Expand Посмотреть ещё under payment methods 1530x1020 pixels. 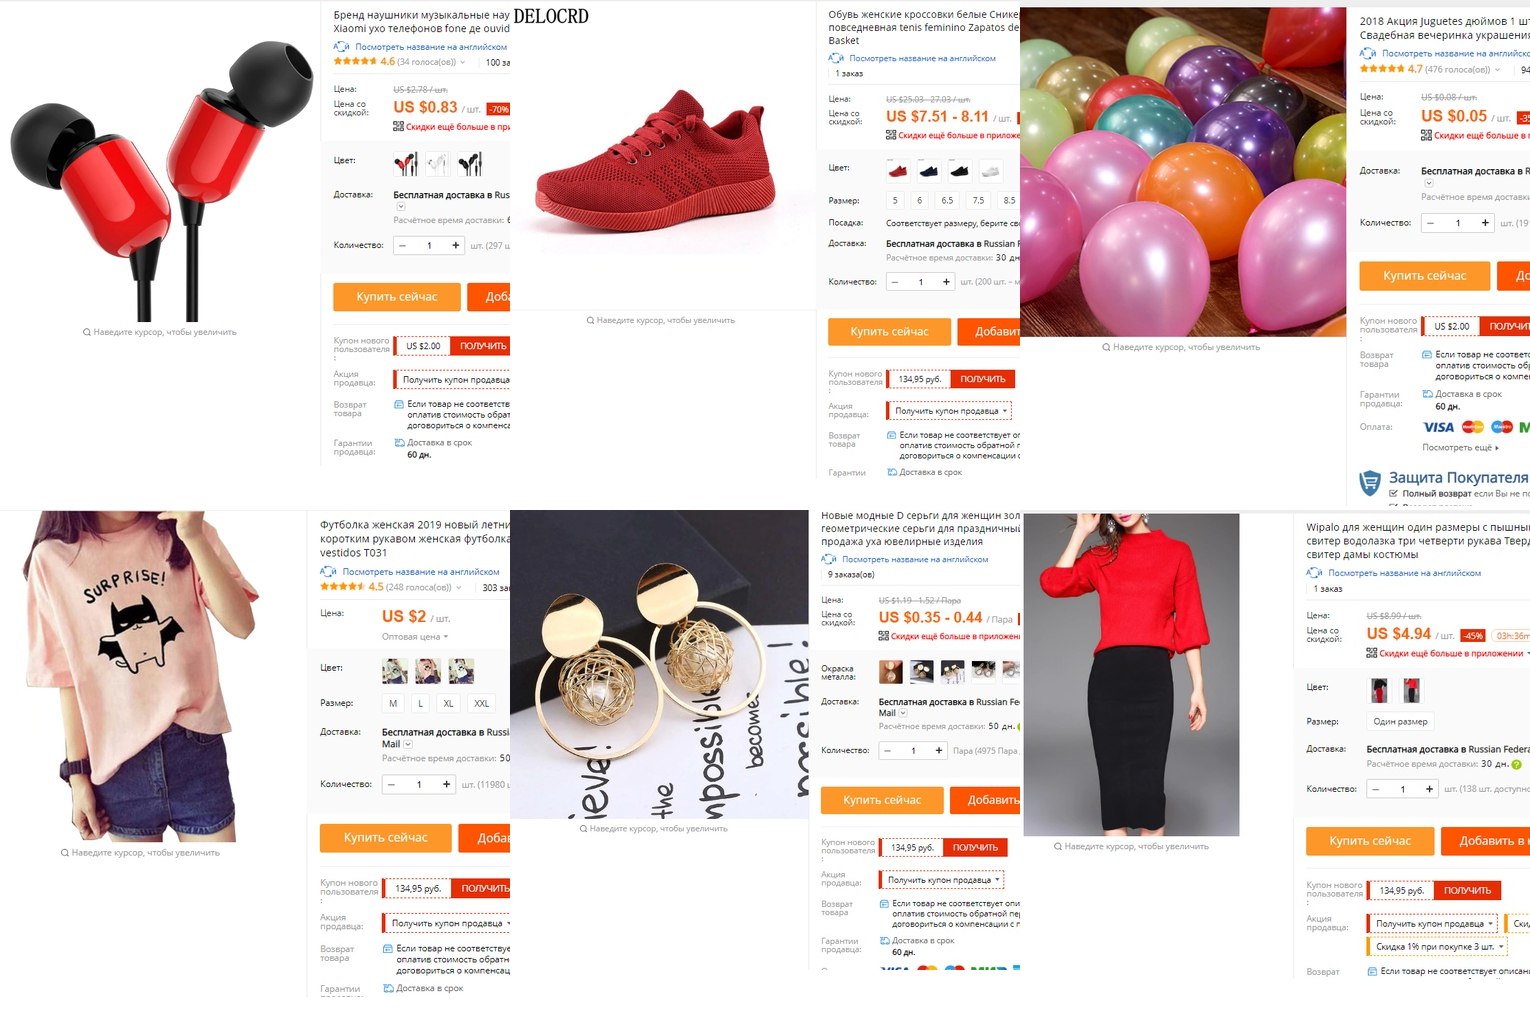coord(1461,448)
